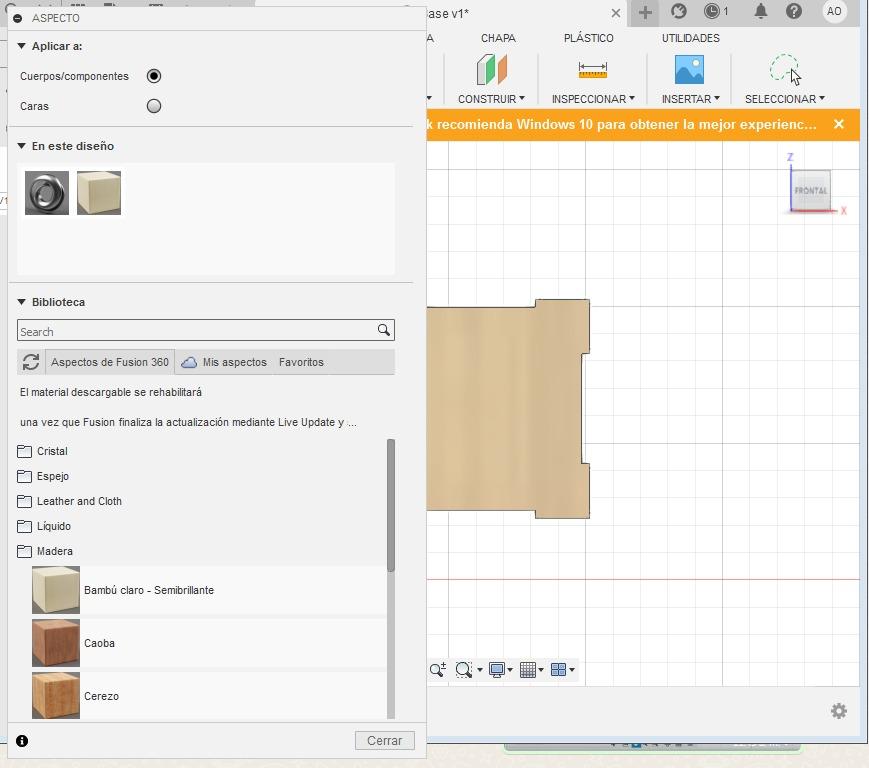Collapse the Biblioteca section
869x768 pixels.
pyautogui.click(x=22, y=302)
